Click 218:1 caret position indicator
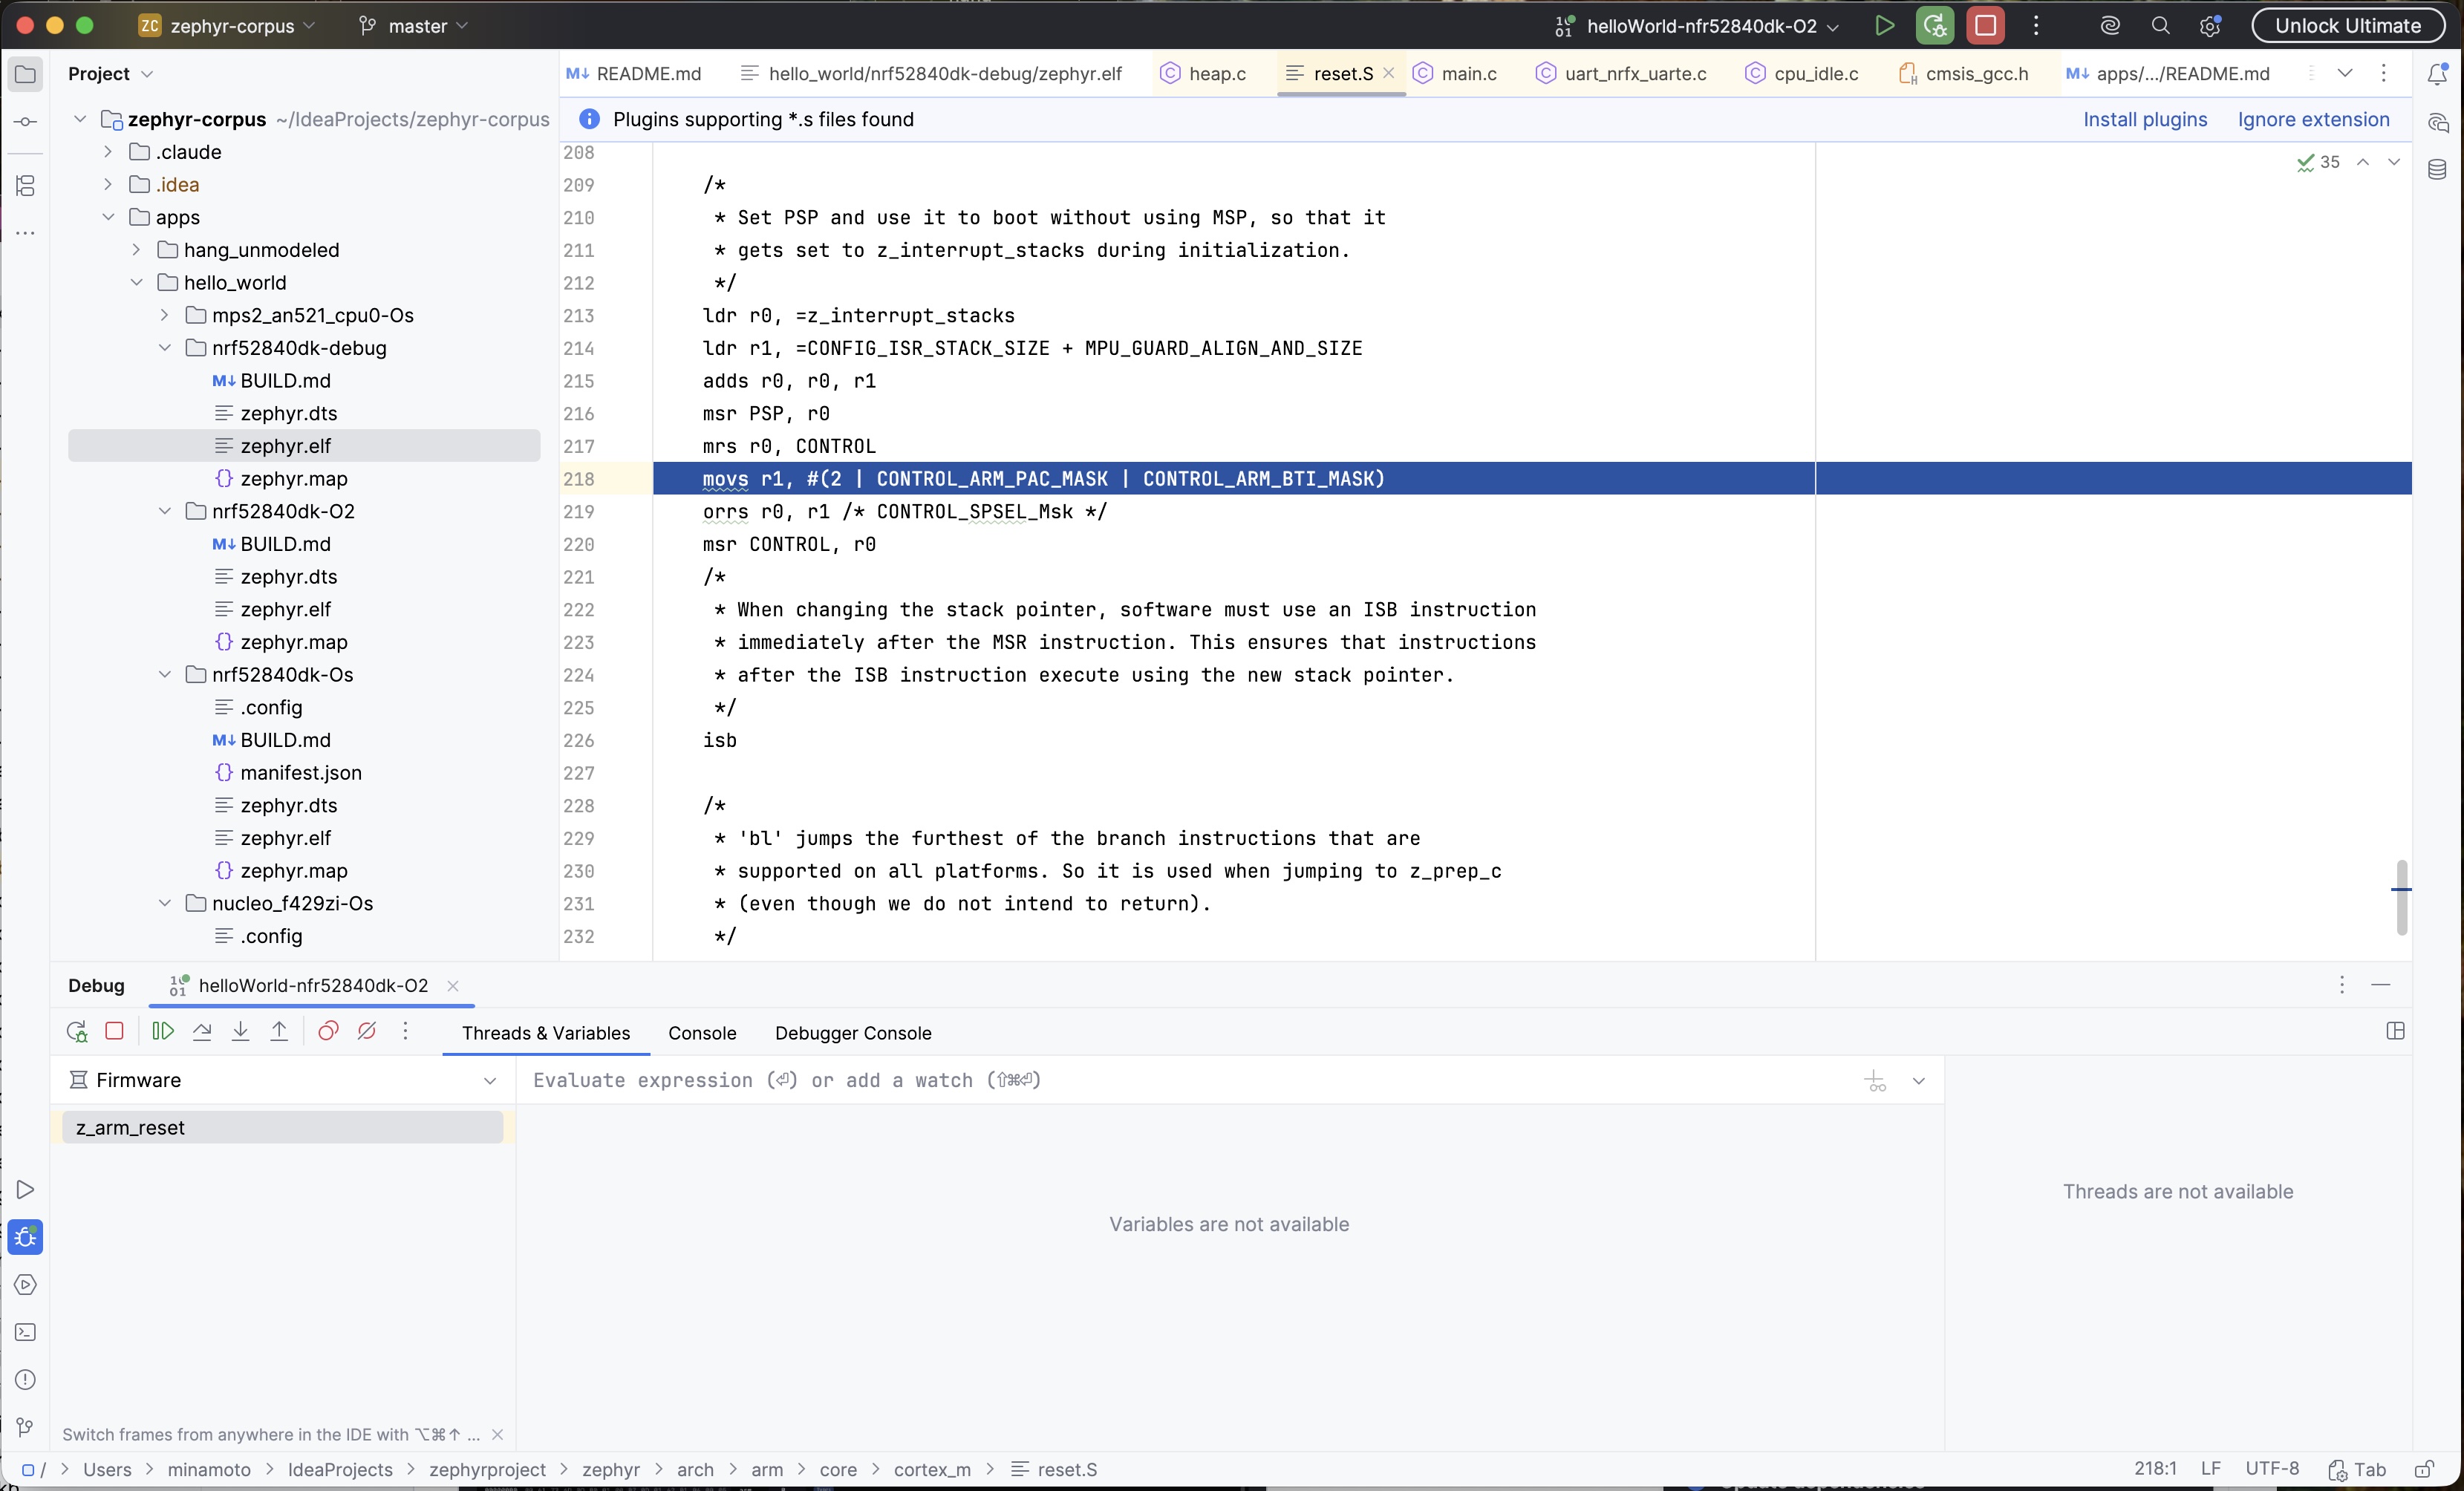Screen dimensions: 2464x1491 tap(2155, 1469)
